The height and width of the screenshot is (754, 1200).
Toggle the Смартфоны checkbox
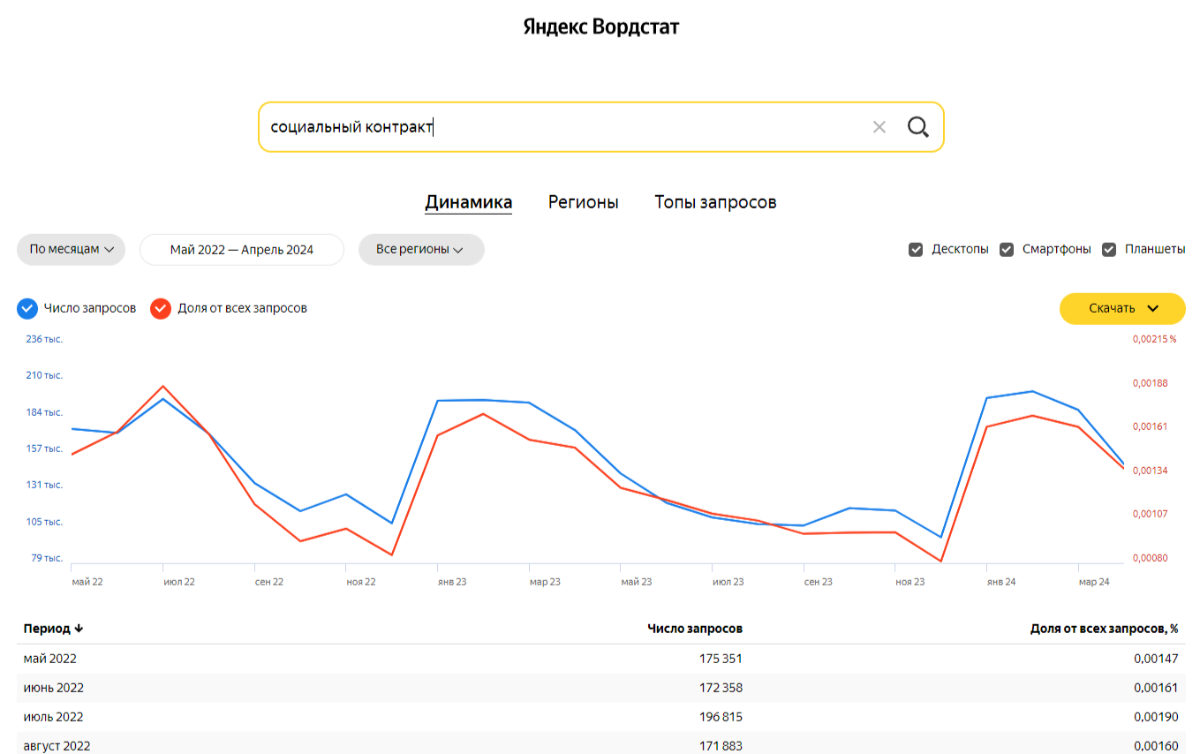tap(1007, 250)
